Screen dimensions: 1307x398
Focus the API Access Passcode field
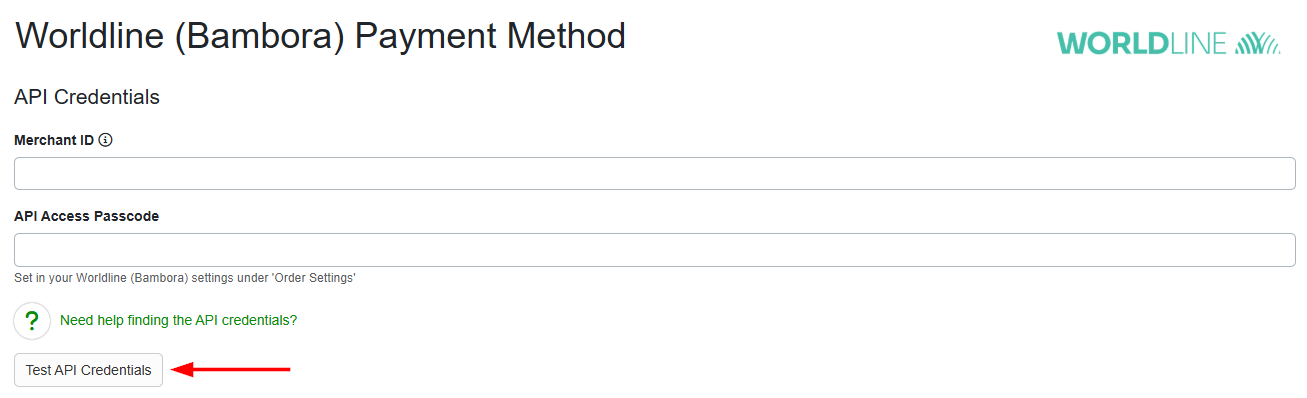[655, 250]
